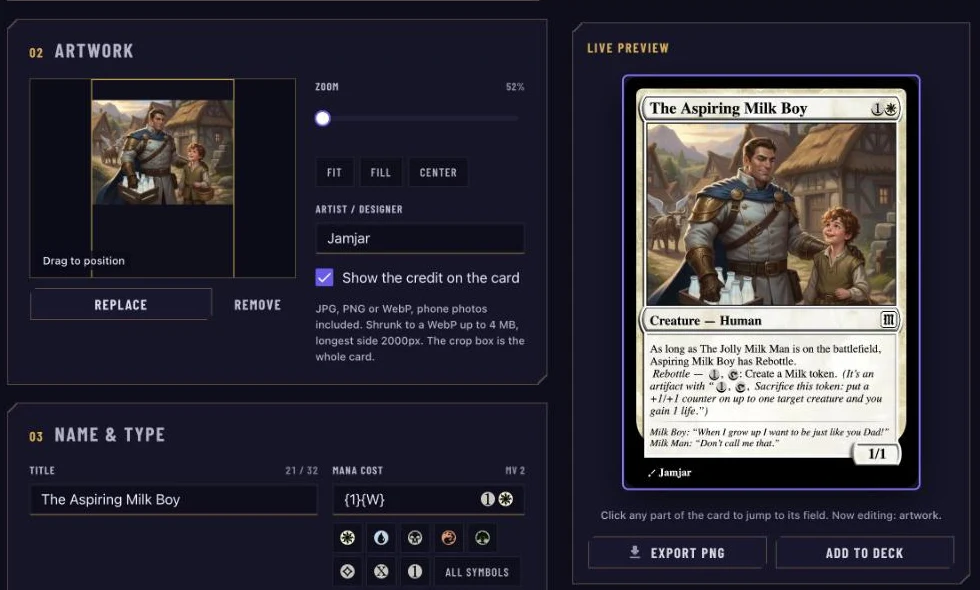
Task: Click the 1/1 power/toughness box on the card
Action: coord(877,454)
